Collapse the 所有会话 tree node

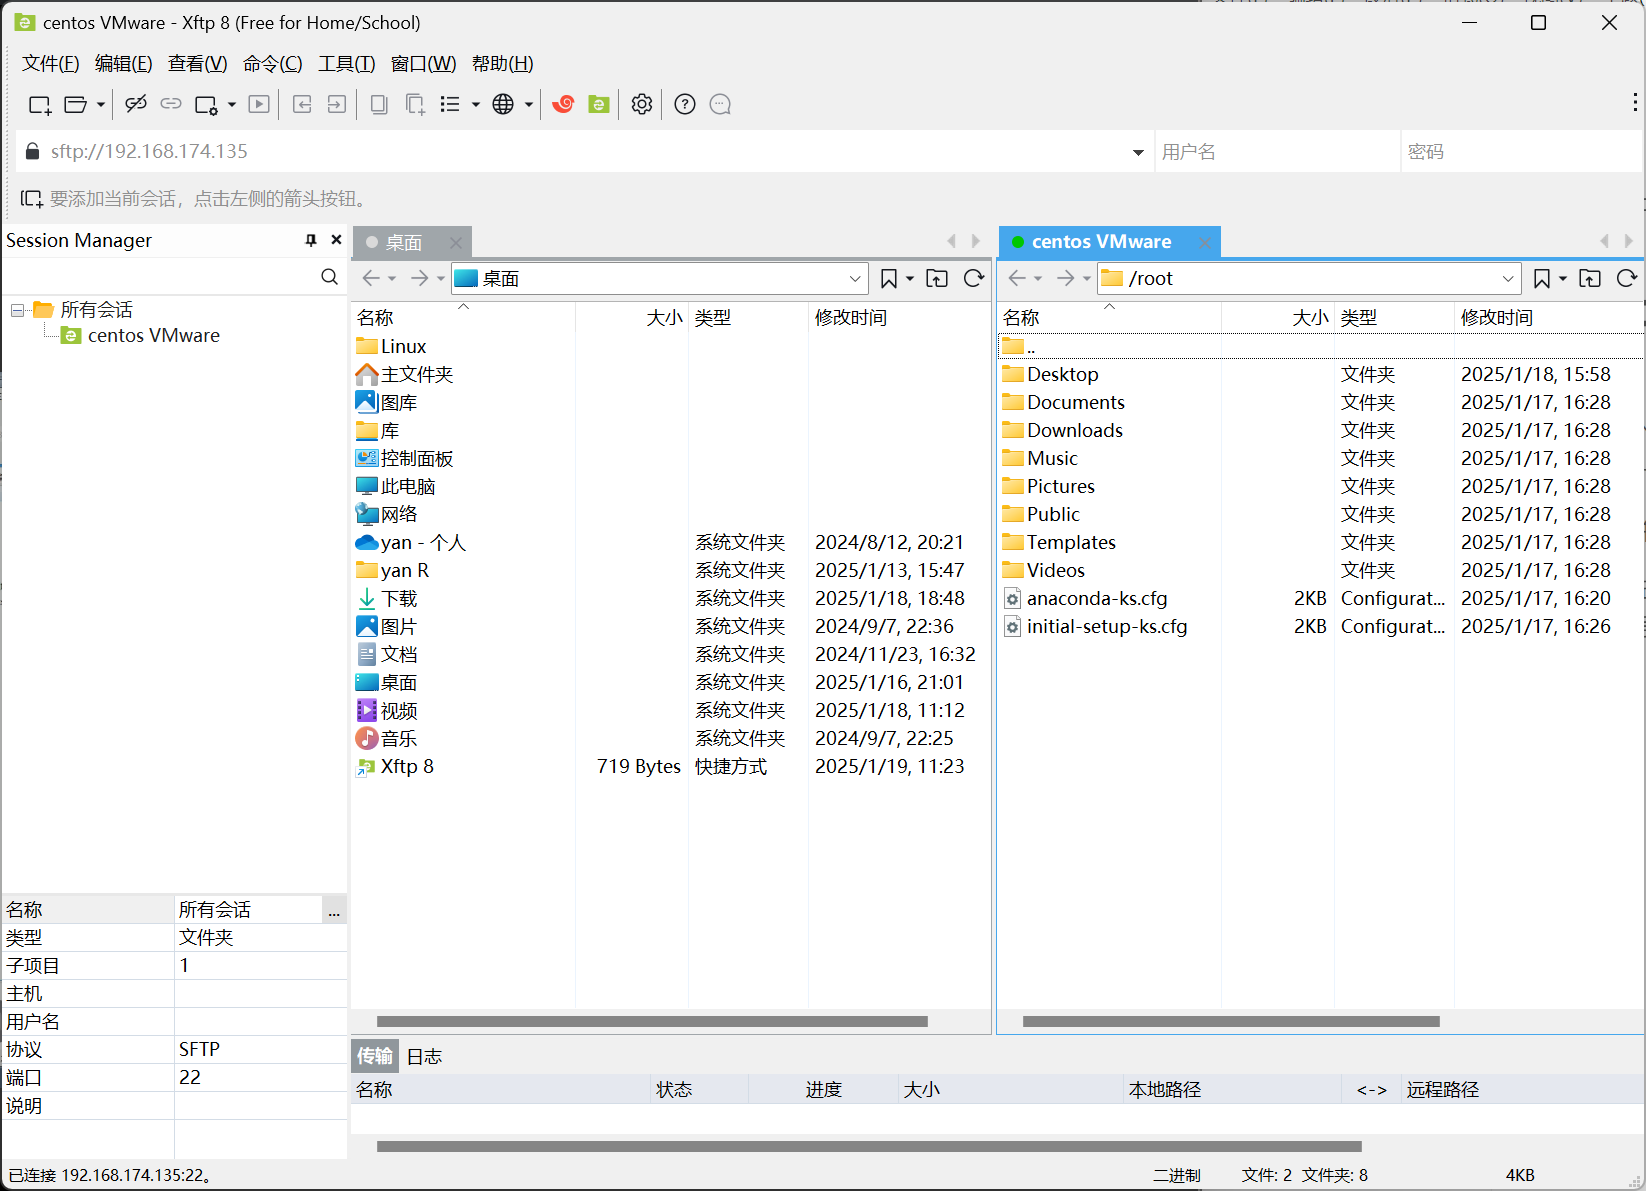[x=17, y=310]
